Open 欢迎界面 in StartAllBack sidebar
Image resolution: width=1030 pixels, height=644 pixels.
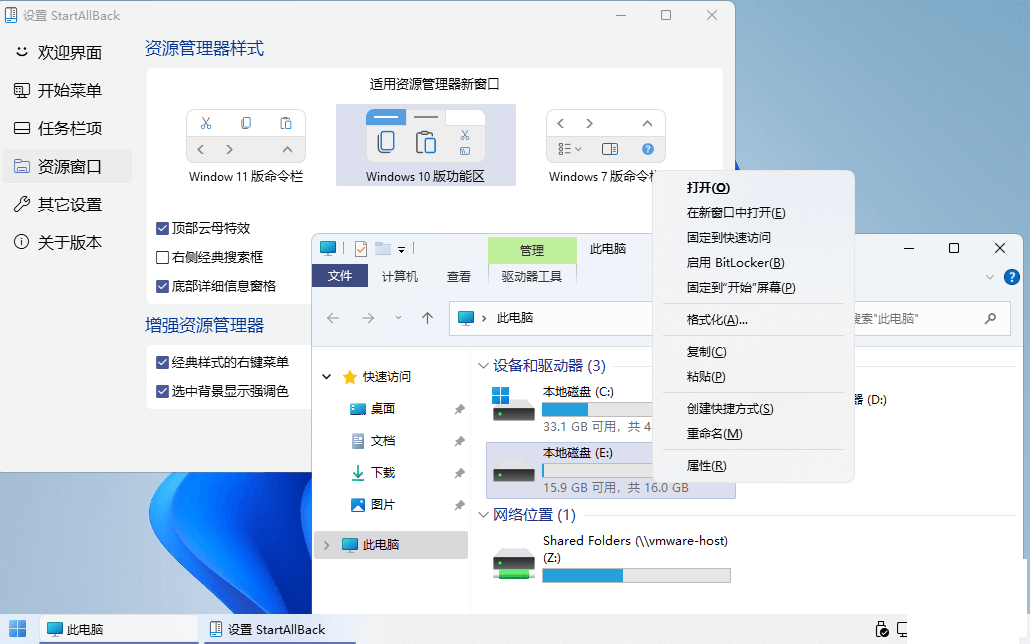pyautogui.click(x=69, y=52)
